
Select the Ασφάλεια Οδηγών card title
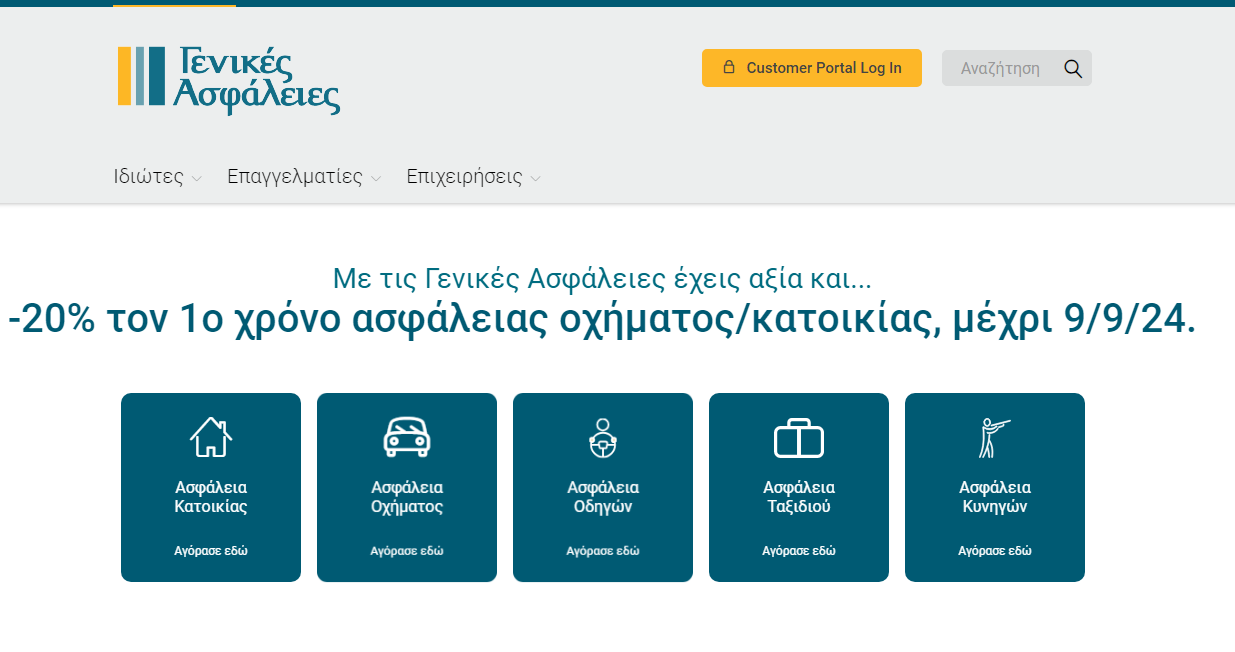pos(603,497)
